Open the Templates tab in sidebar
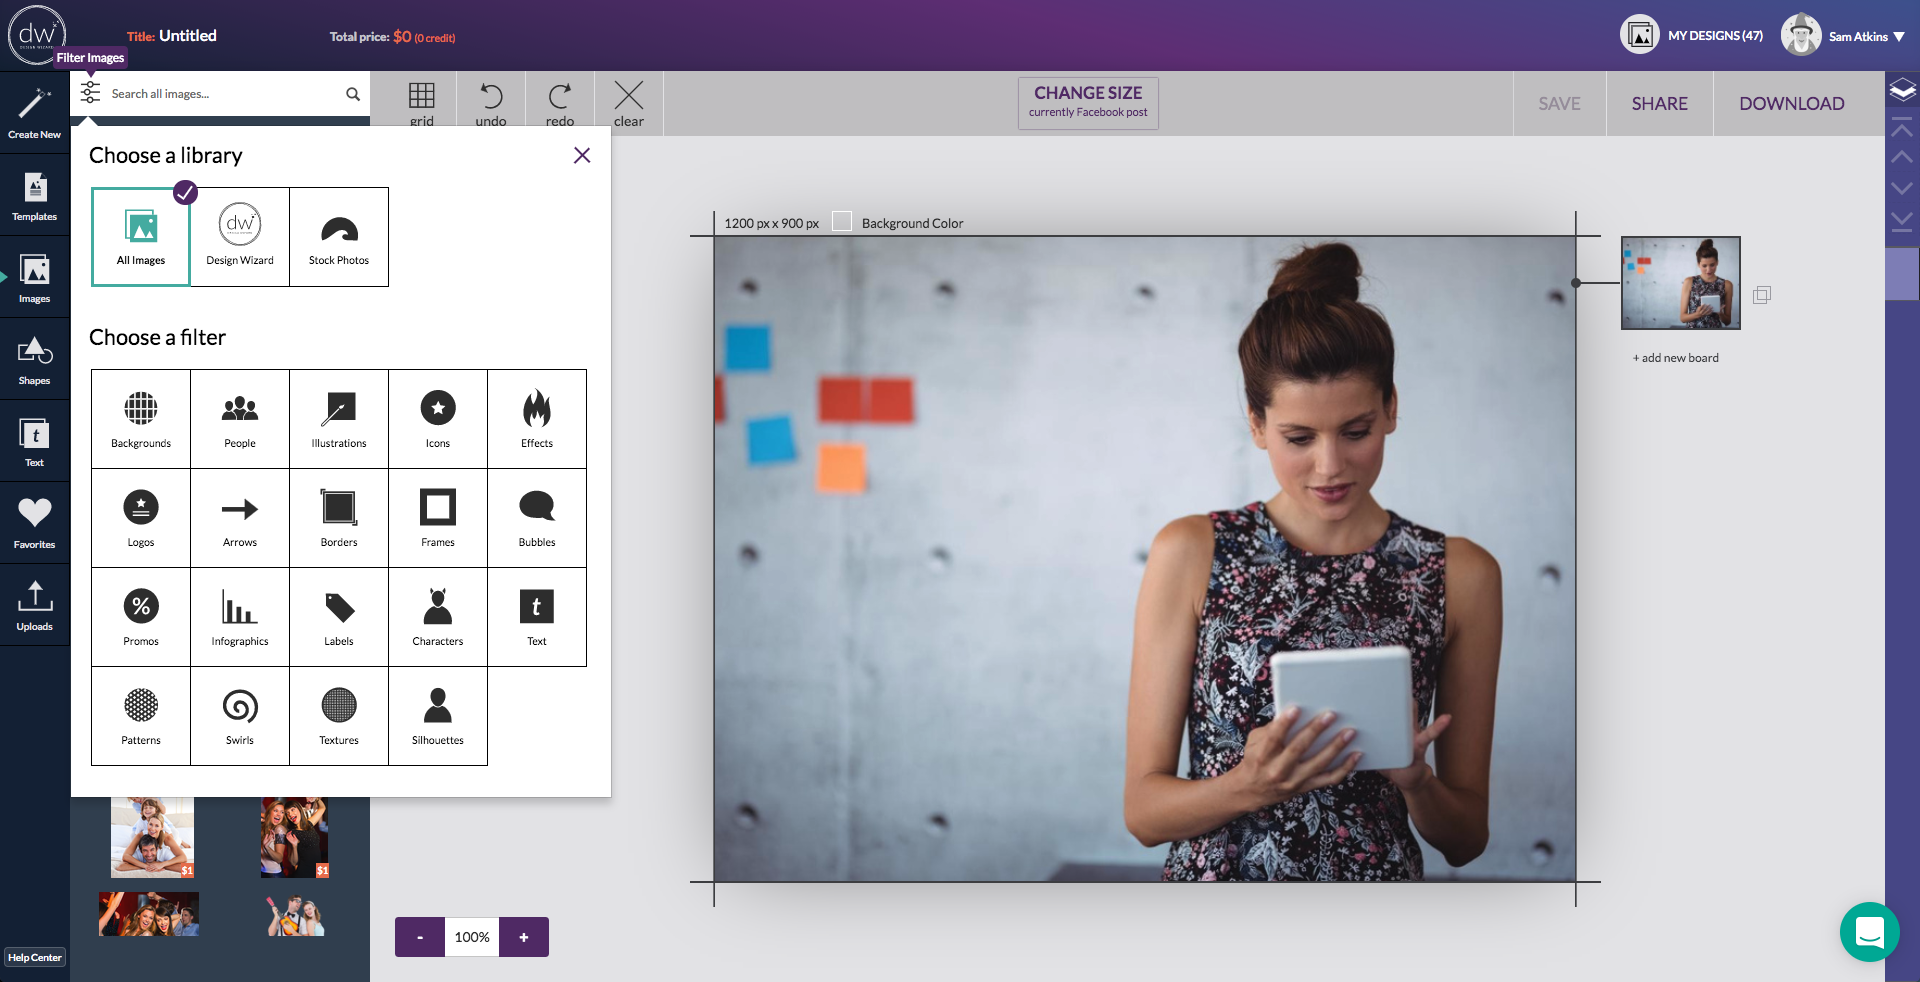The image size is (1920, 982). click(35, 196)
